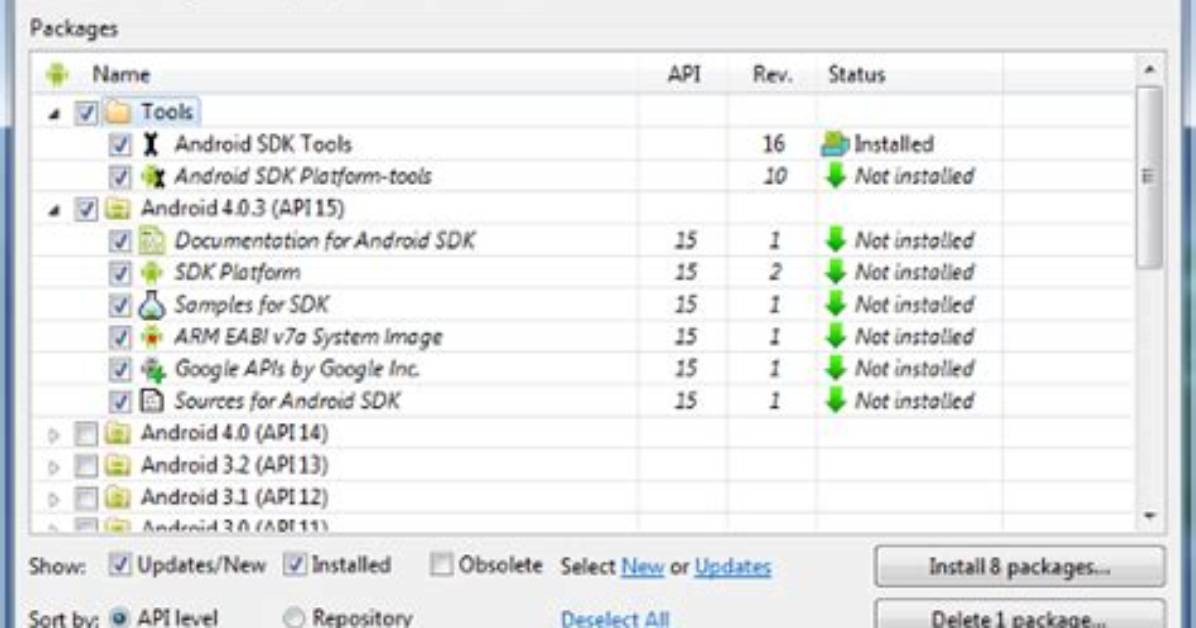Uncheck the Android SDK Platform-tools checkbox
This screenshot has height=628, width=1196.
click(120, 177)
